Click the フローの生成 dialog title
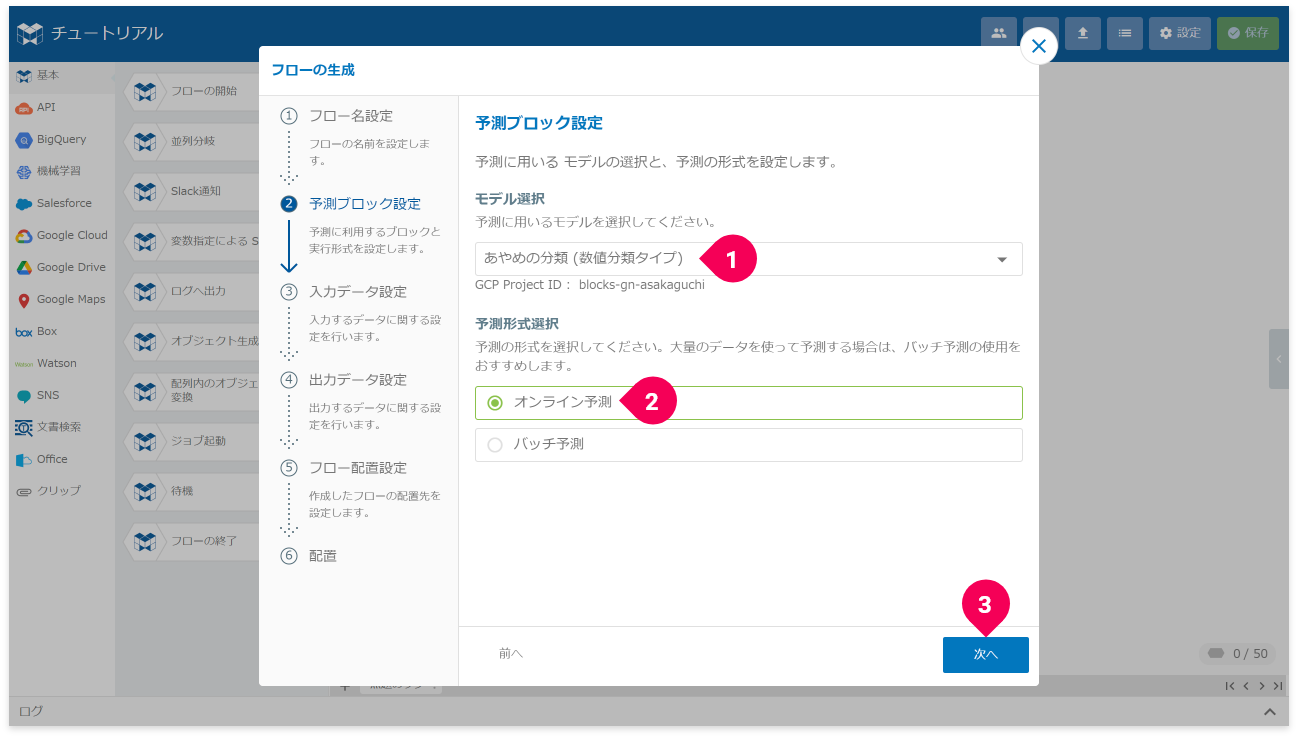The width and height of the screenshot is (1298, 738). 313,70
